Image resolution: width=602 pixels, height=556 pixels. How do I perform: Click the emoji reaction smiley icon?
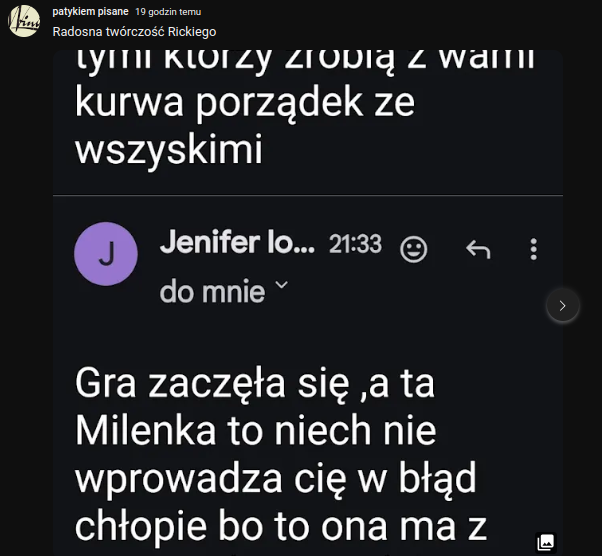click(x=413, y=249)
